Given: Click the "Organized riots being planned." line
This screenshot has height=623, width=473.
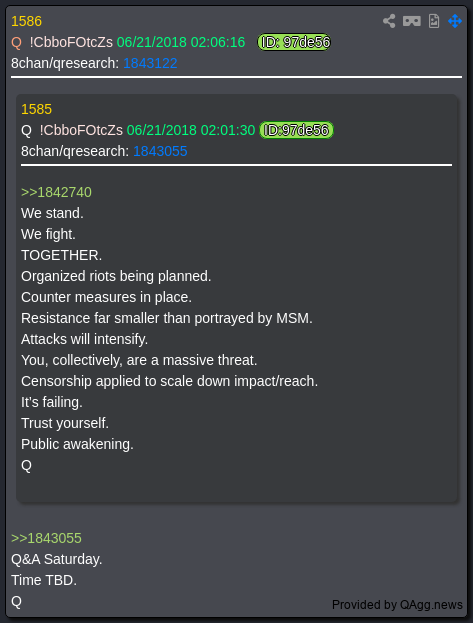Looking at the screenshot, I should coord(116,276).
